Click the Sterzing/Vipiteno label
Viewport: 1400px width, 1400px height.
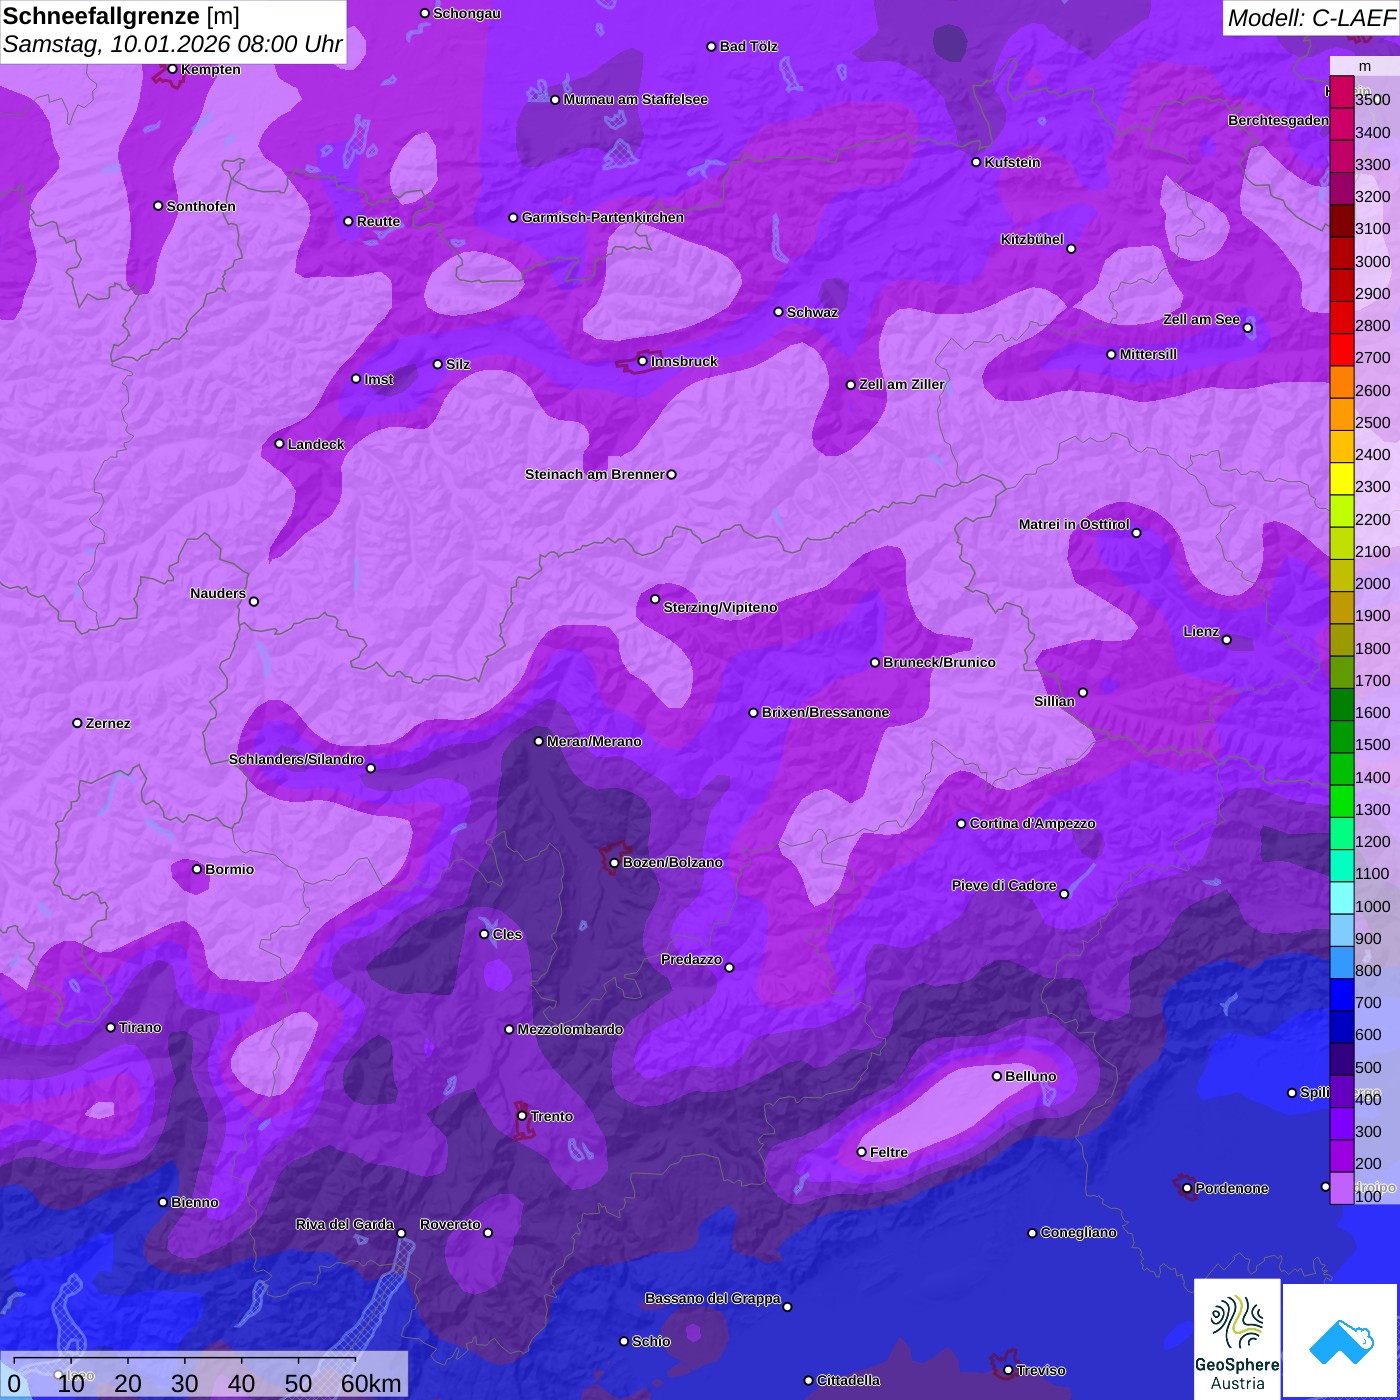[720, 607]
